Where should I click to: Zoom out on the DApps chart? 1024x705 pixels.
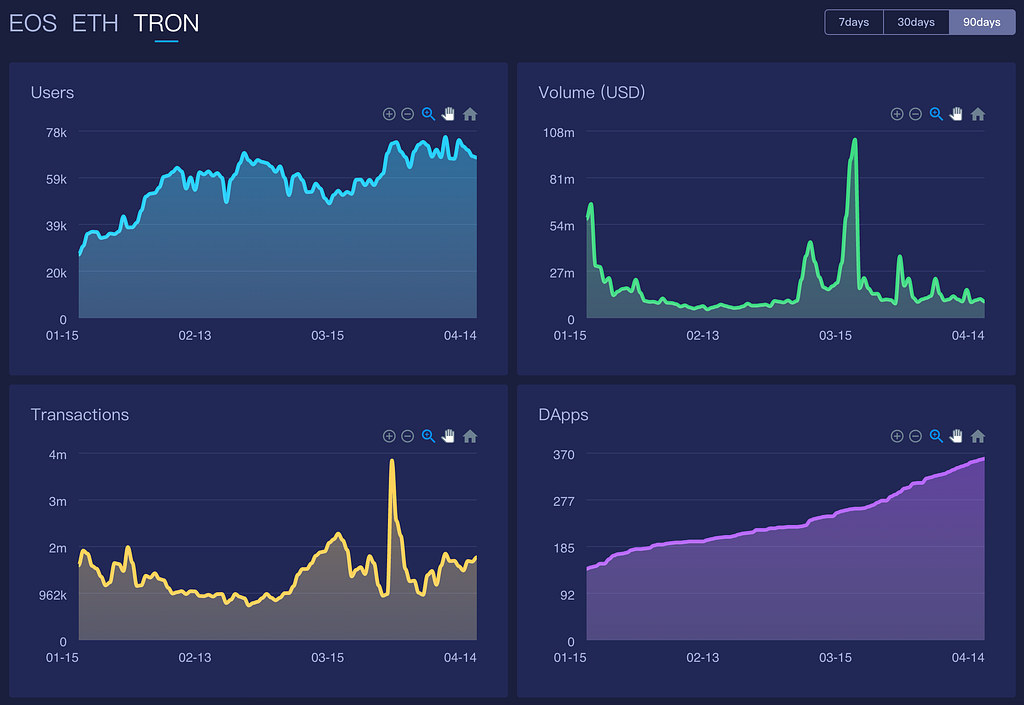[916, 436]
